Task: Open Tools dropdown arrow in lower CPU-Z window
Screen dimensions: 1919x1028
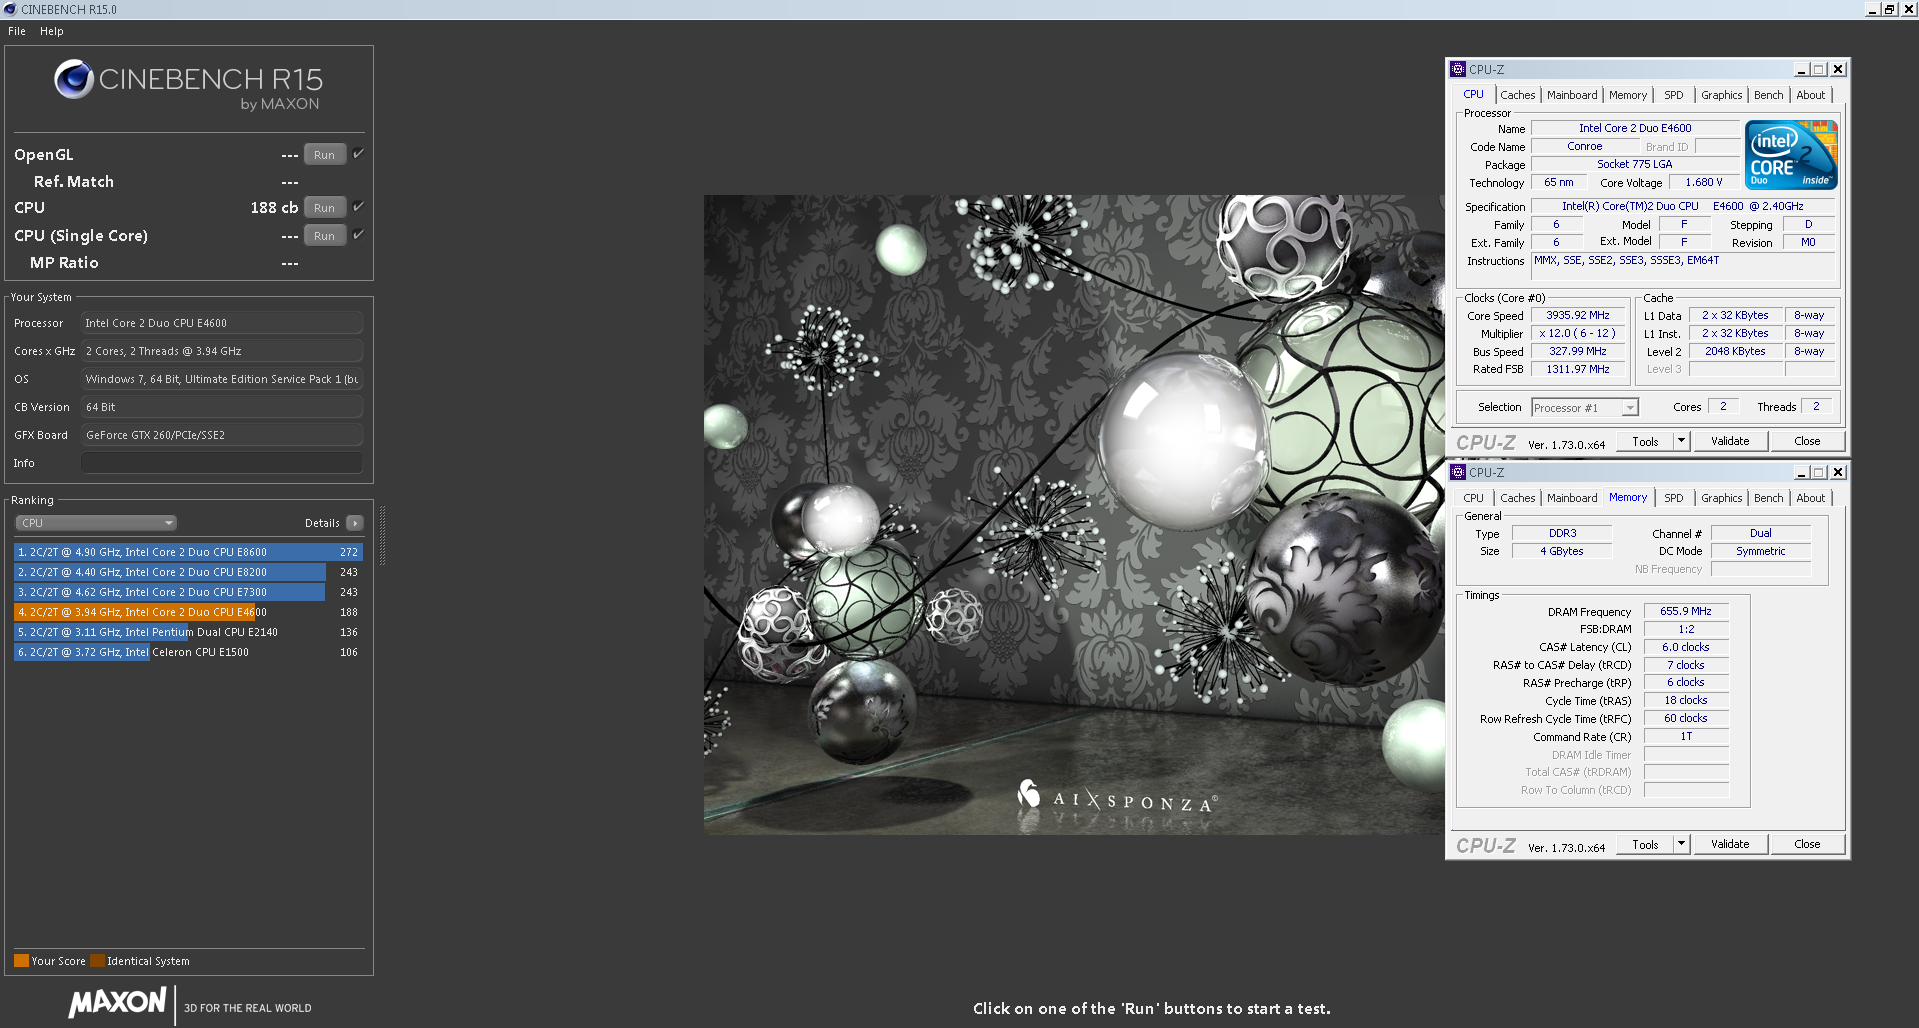Action: tap(1681, 844)
